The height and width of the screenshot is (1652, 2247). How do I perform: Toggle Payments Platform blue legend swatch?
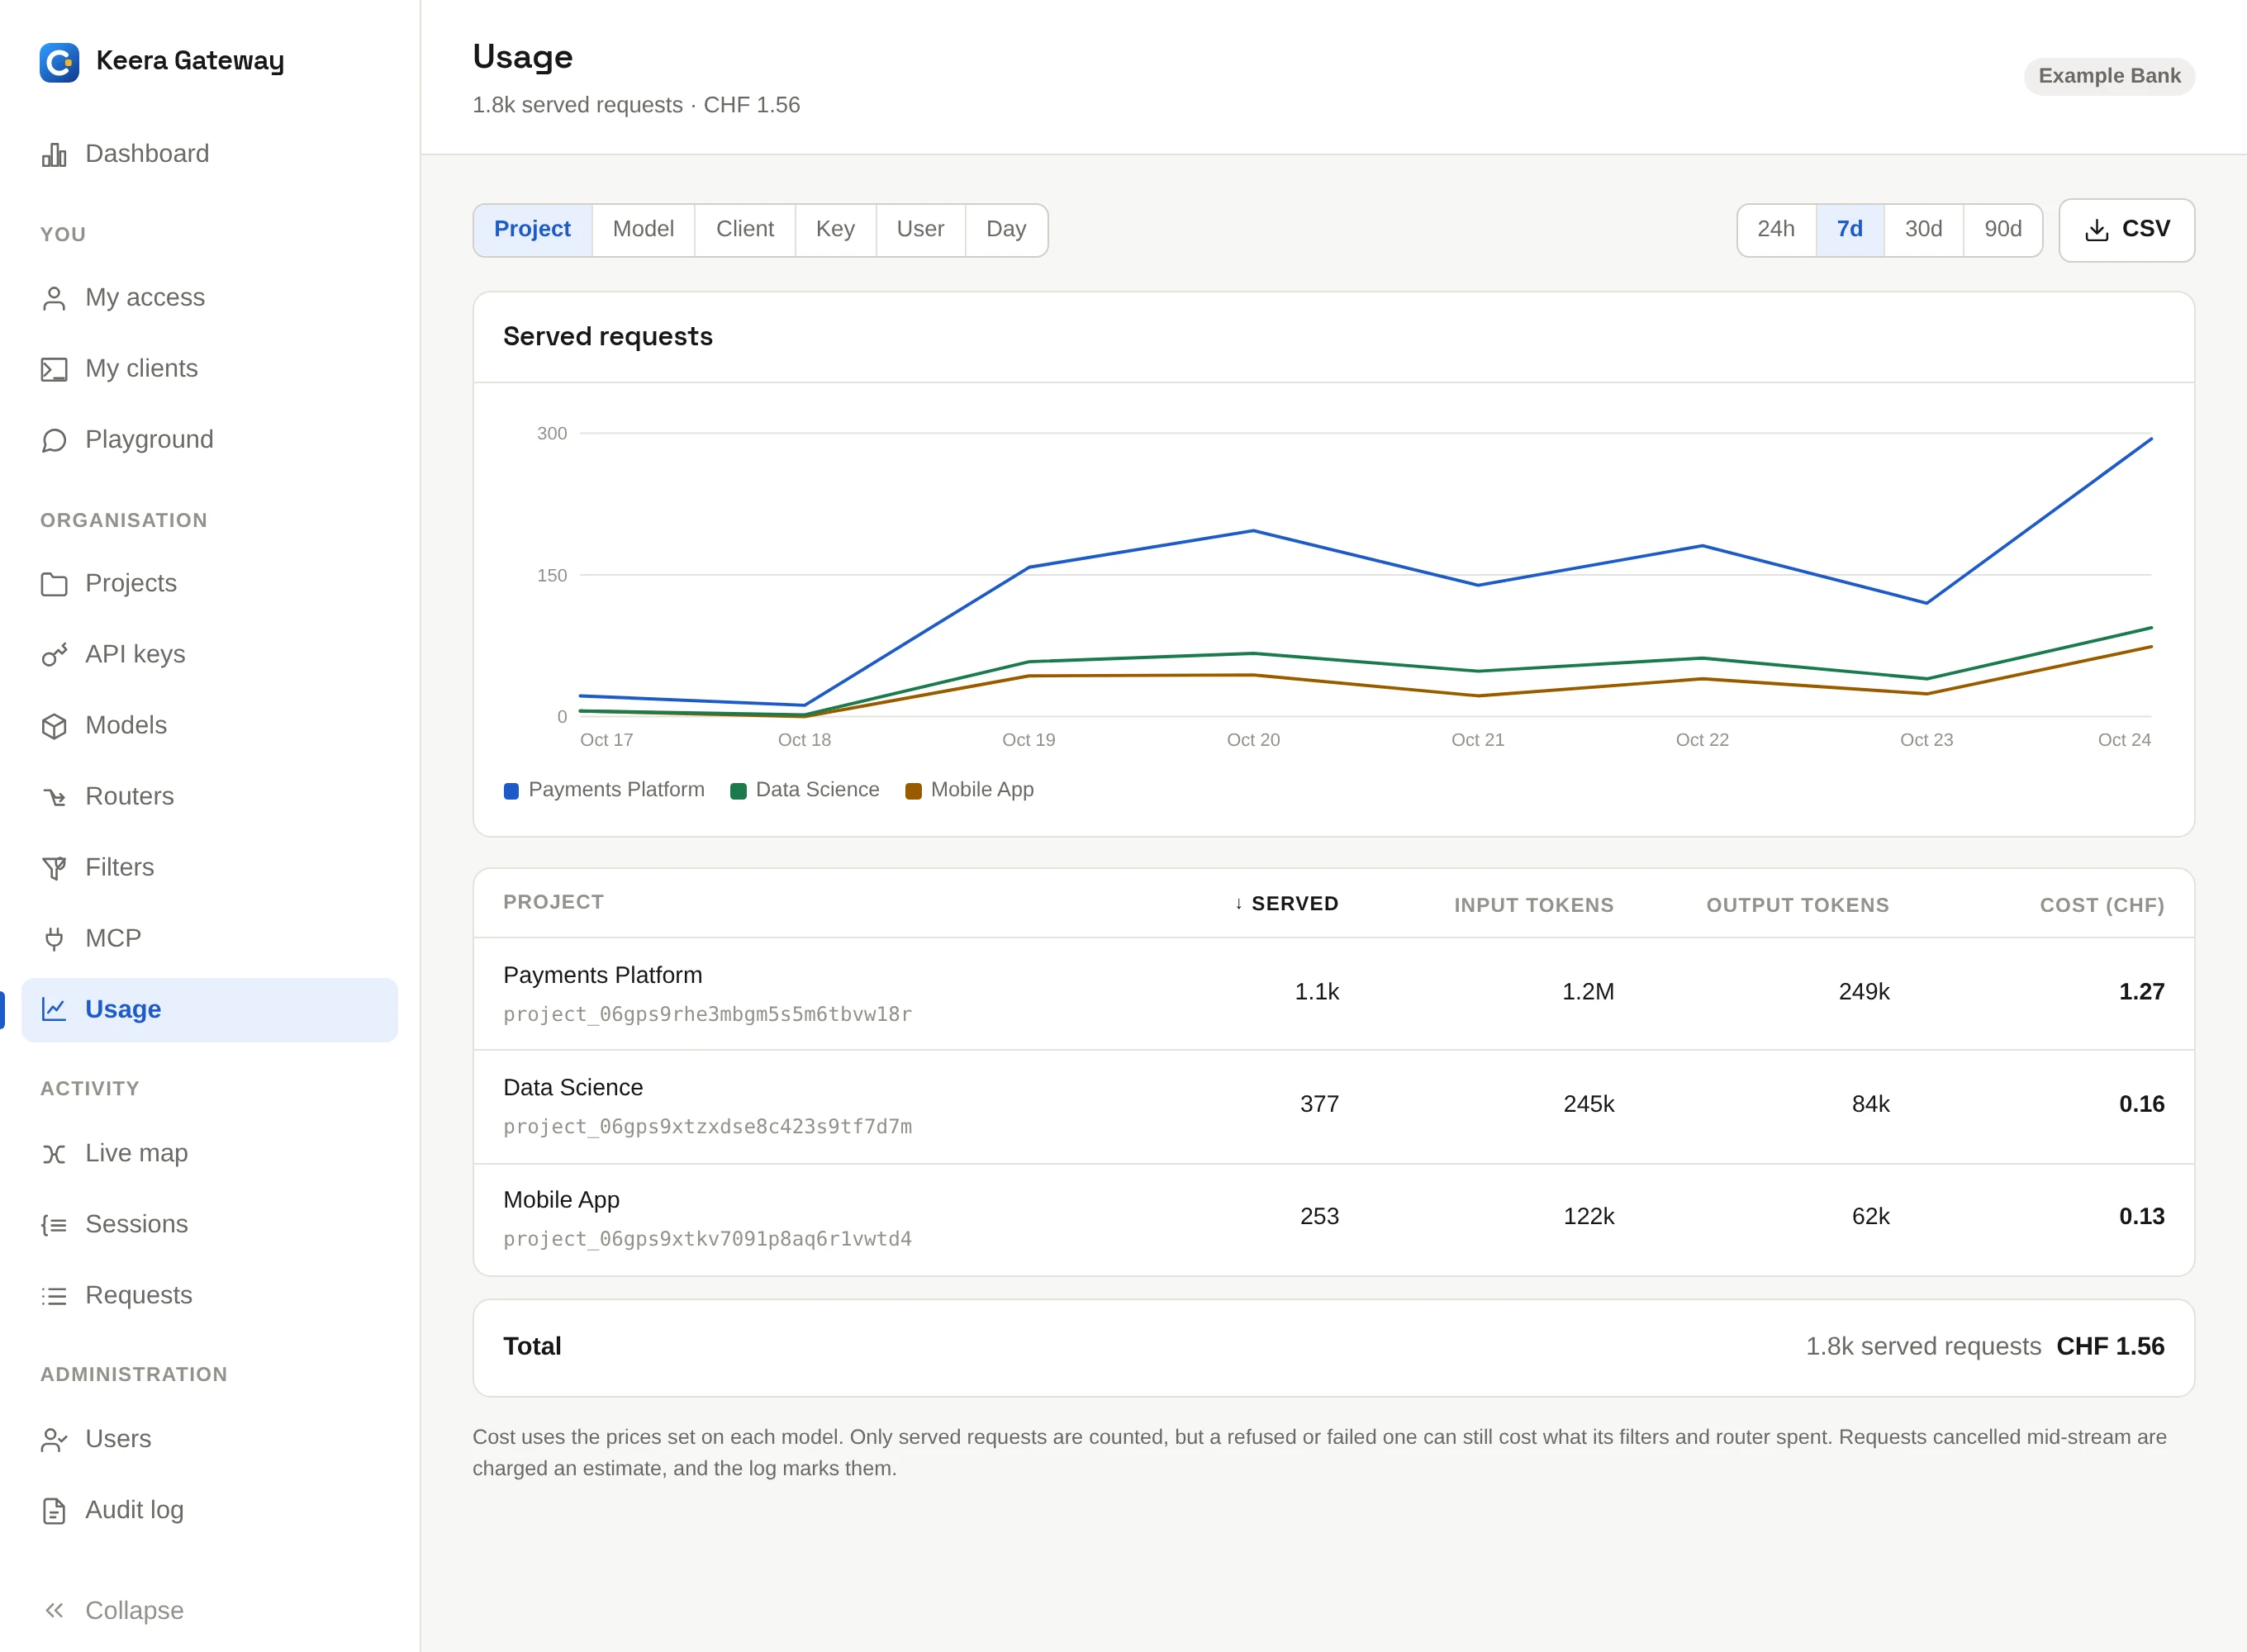(x=511, y=791)
